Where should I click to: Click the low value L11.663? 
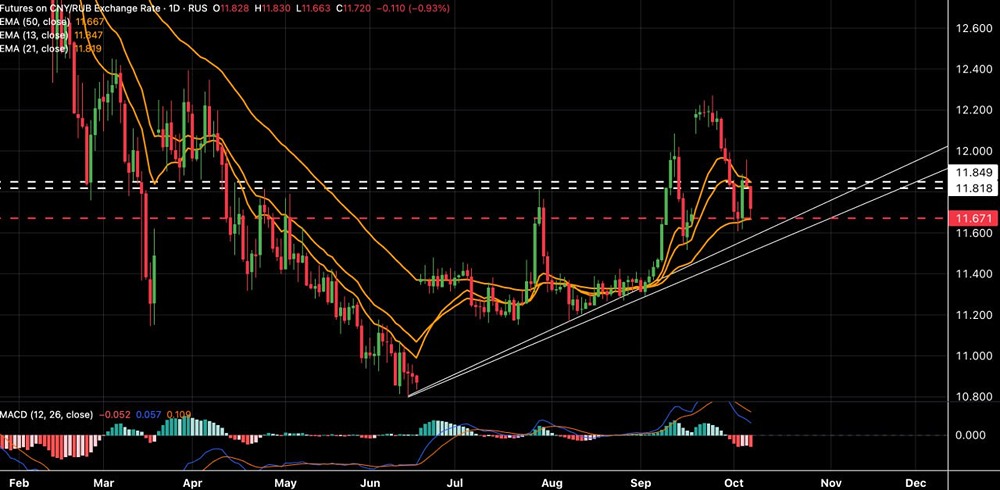(x=311, y=8)
